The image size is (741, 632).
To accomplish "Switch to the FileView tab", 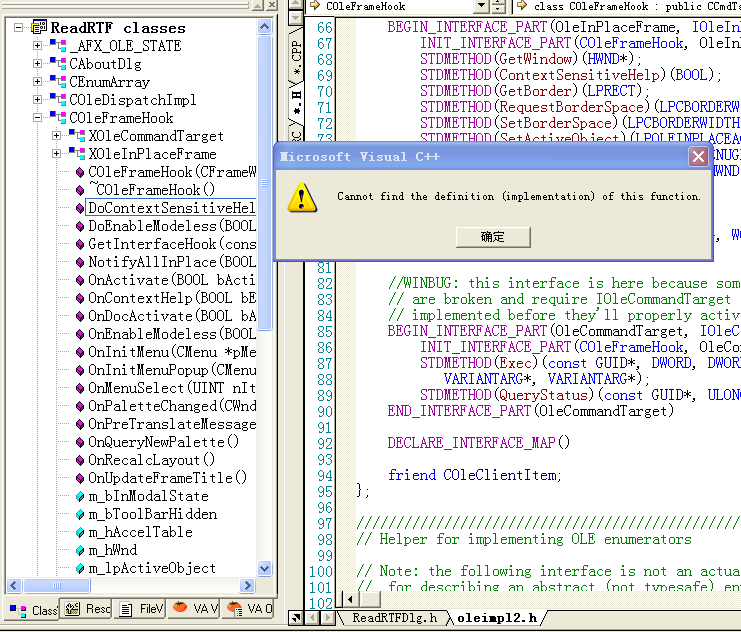I will point(141,609).
